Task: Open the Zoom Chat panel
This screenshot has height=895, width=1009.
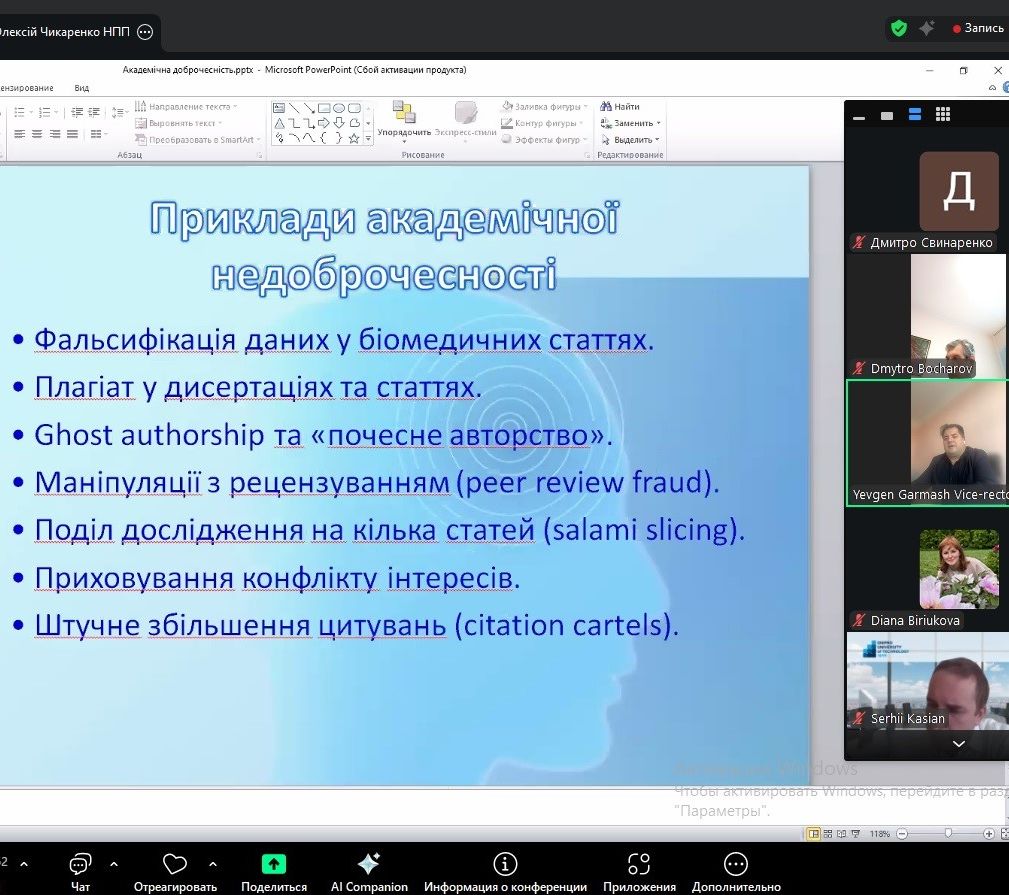Action: (80, 864)
